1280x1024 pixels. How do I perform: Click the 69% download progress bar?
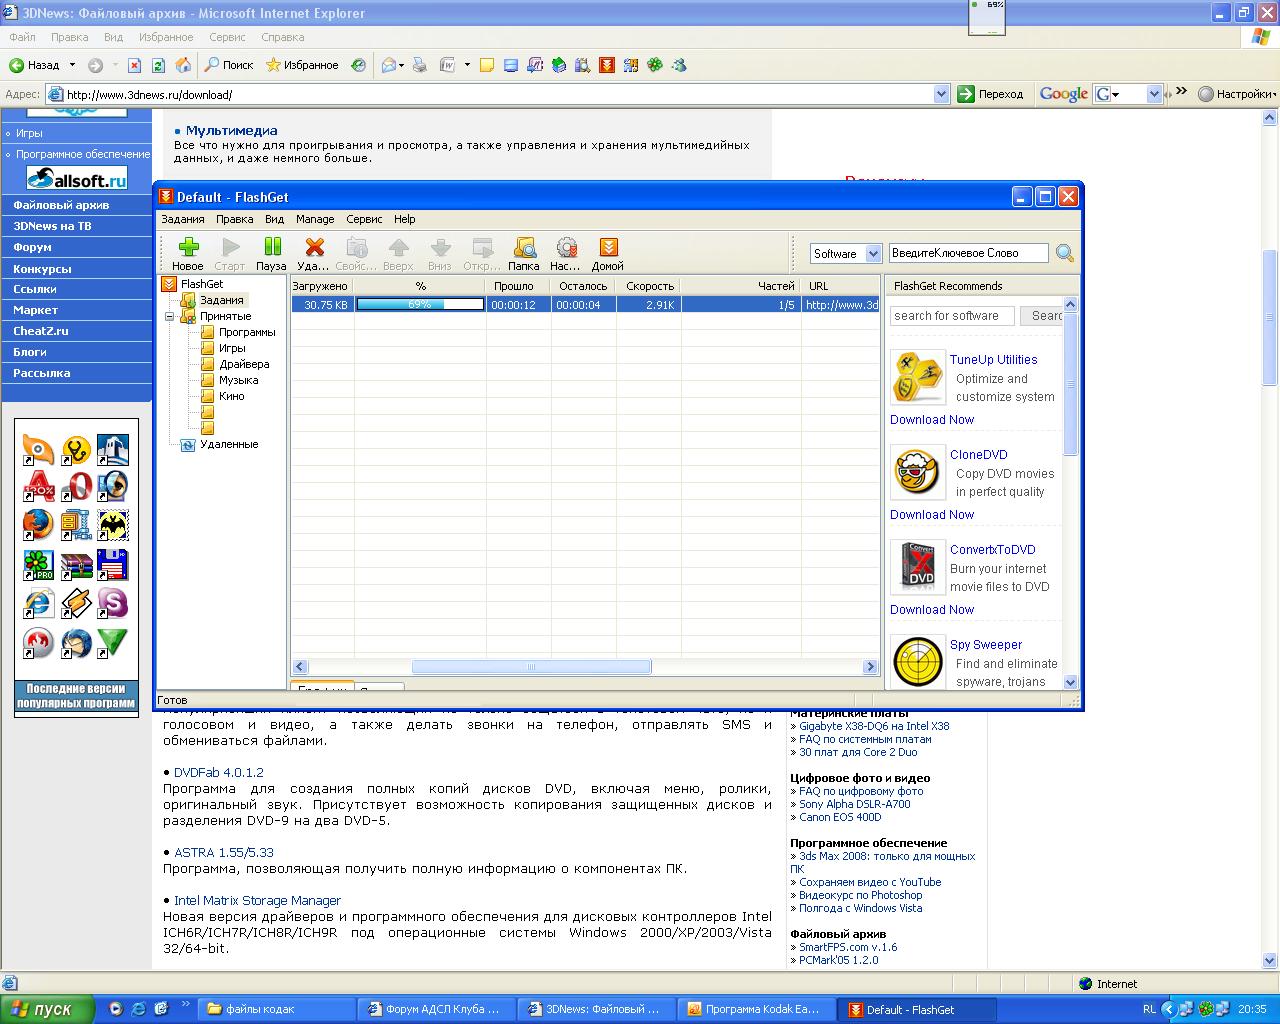[420, 305]
